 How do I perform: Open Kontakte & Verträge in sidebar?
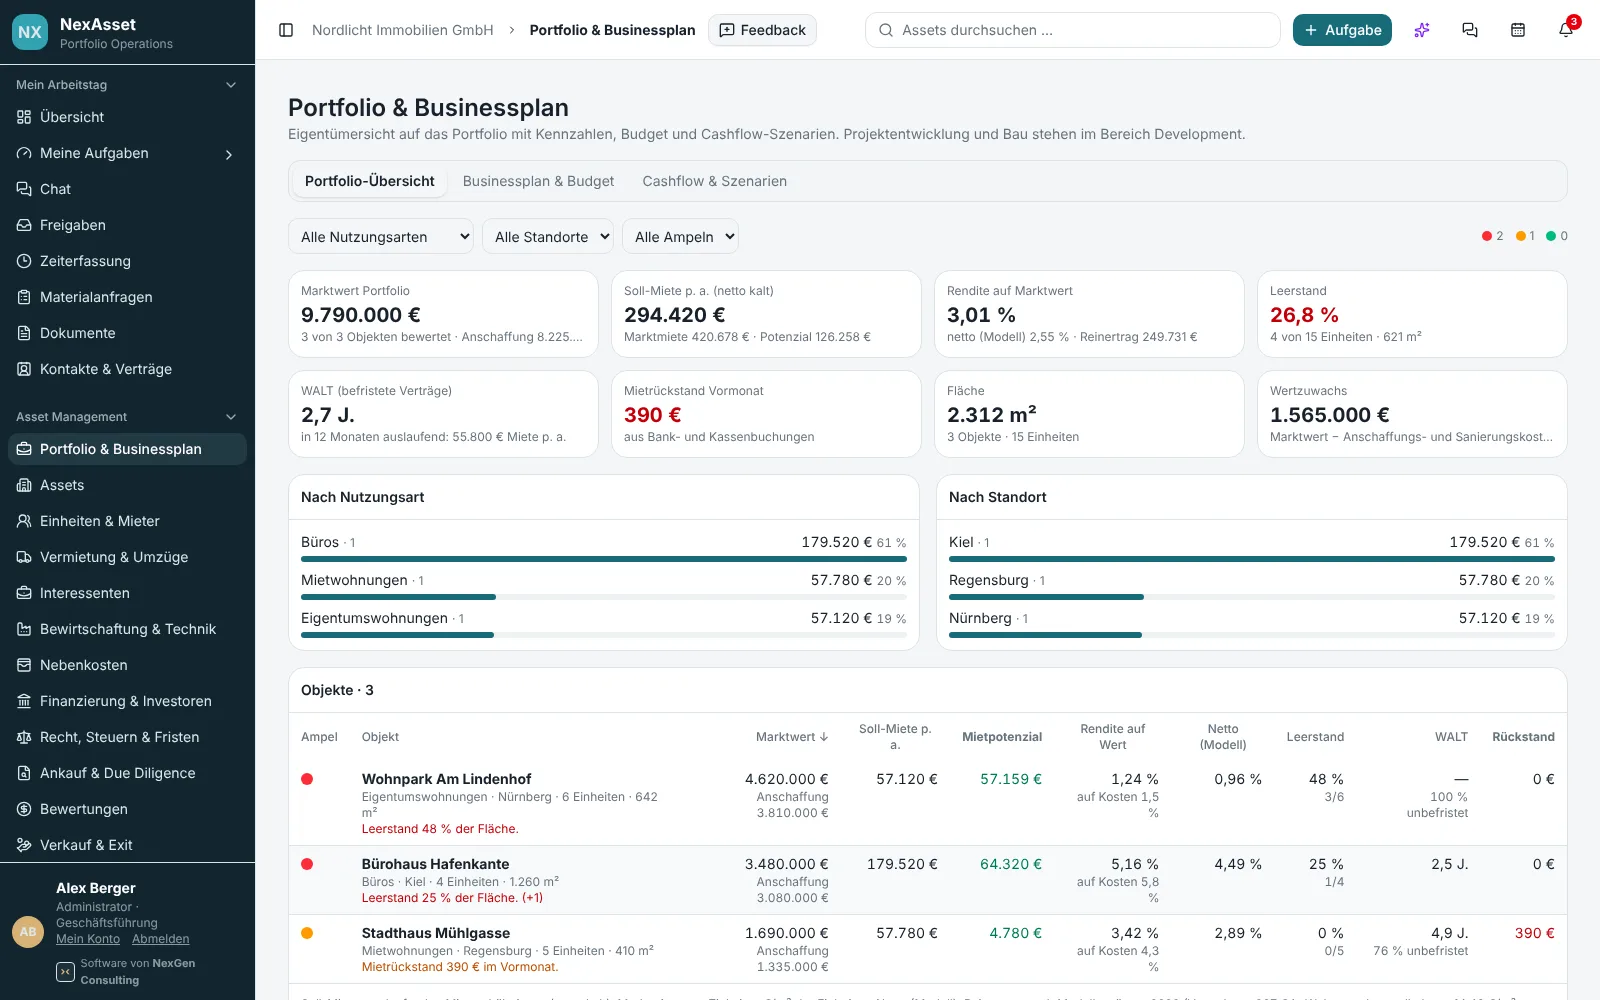coord(127,369)
